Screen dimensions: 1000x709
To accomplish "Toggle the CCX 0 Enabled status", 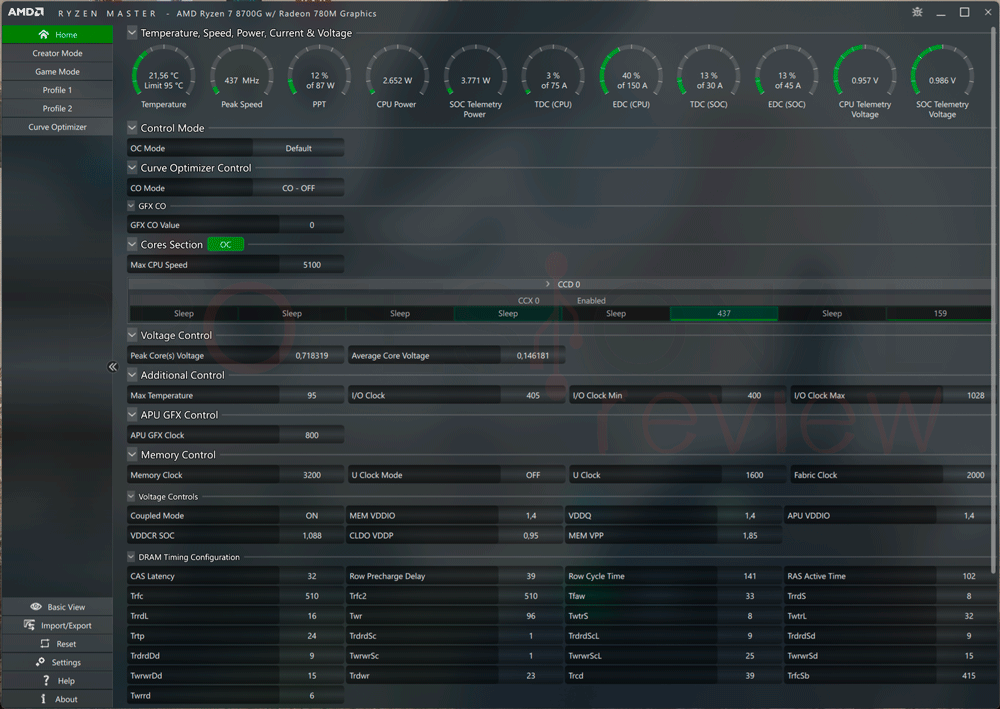I will coord(591,300).
